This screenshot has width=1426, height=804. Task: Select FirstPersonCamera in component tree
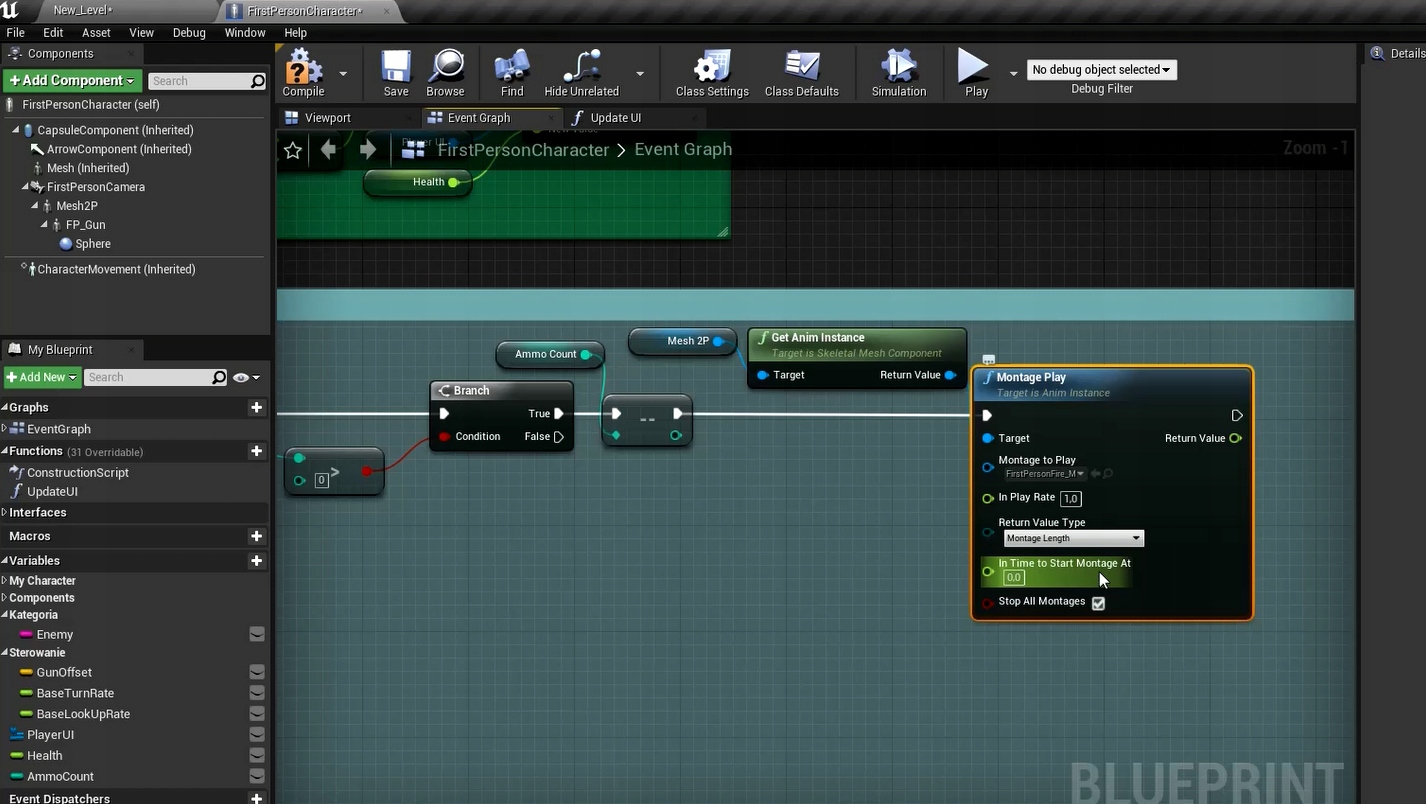coord(95,187)
